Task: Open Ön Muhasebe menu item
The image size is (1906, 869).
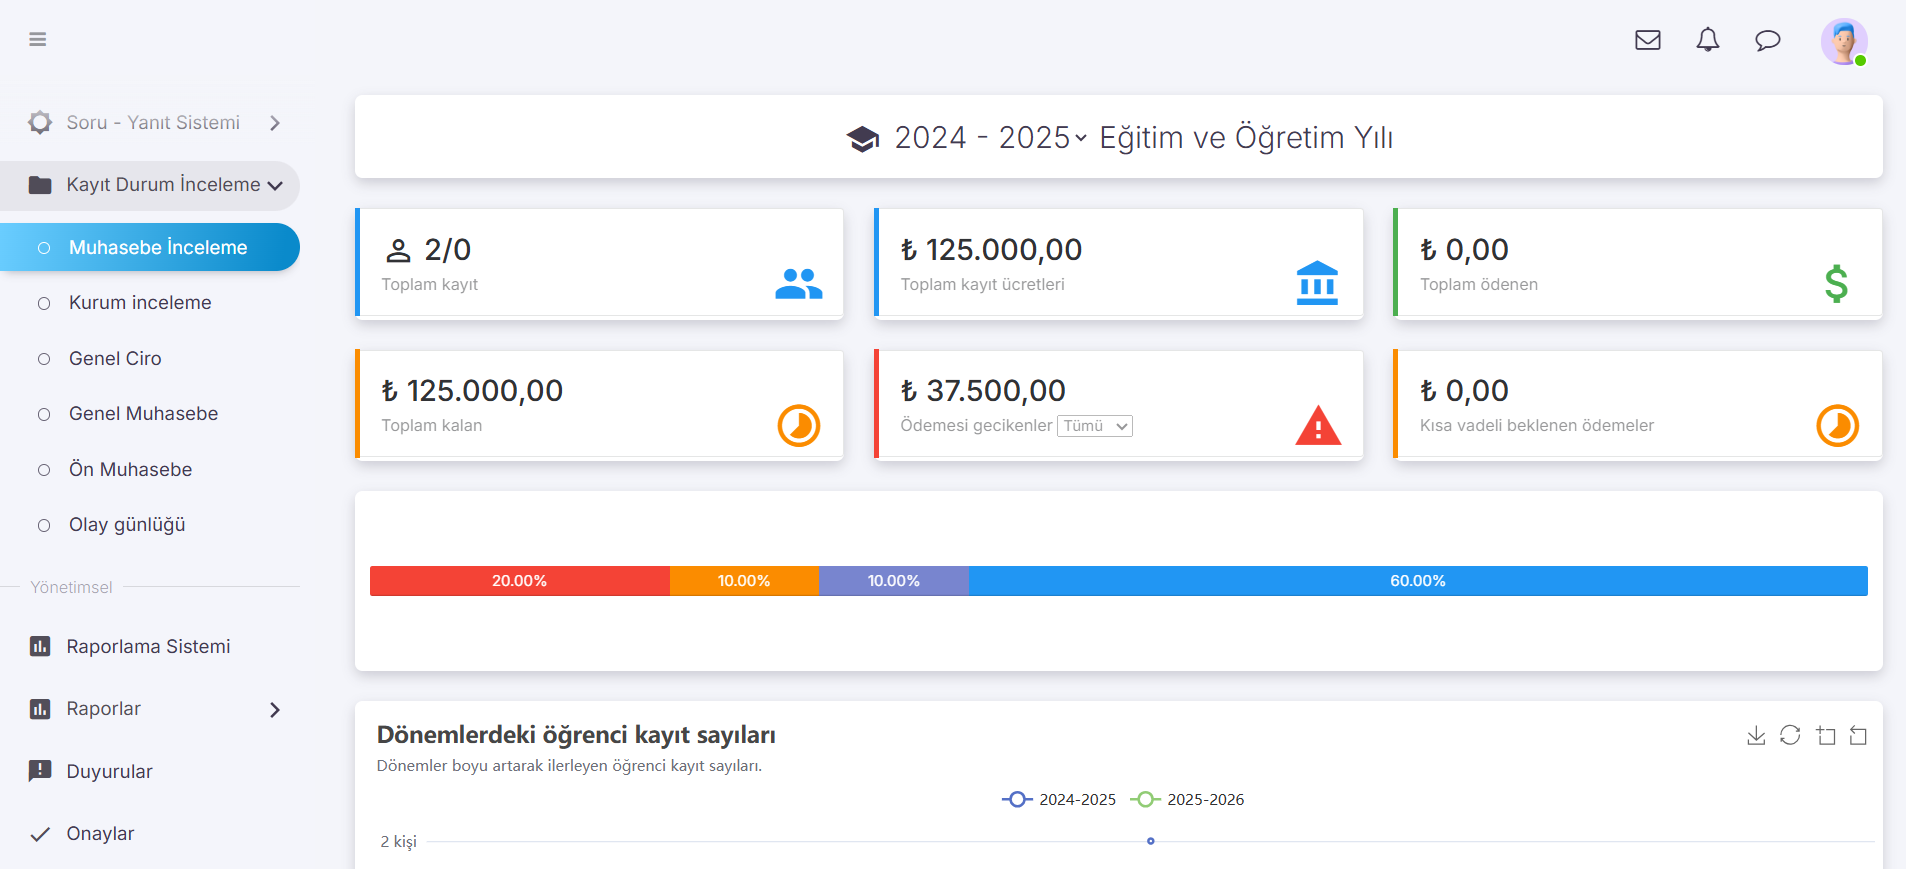Action: [130, 470]
